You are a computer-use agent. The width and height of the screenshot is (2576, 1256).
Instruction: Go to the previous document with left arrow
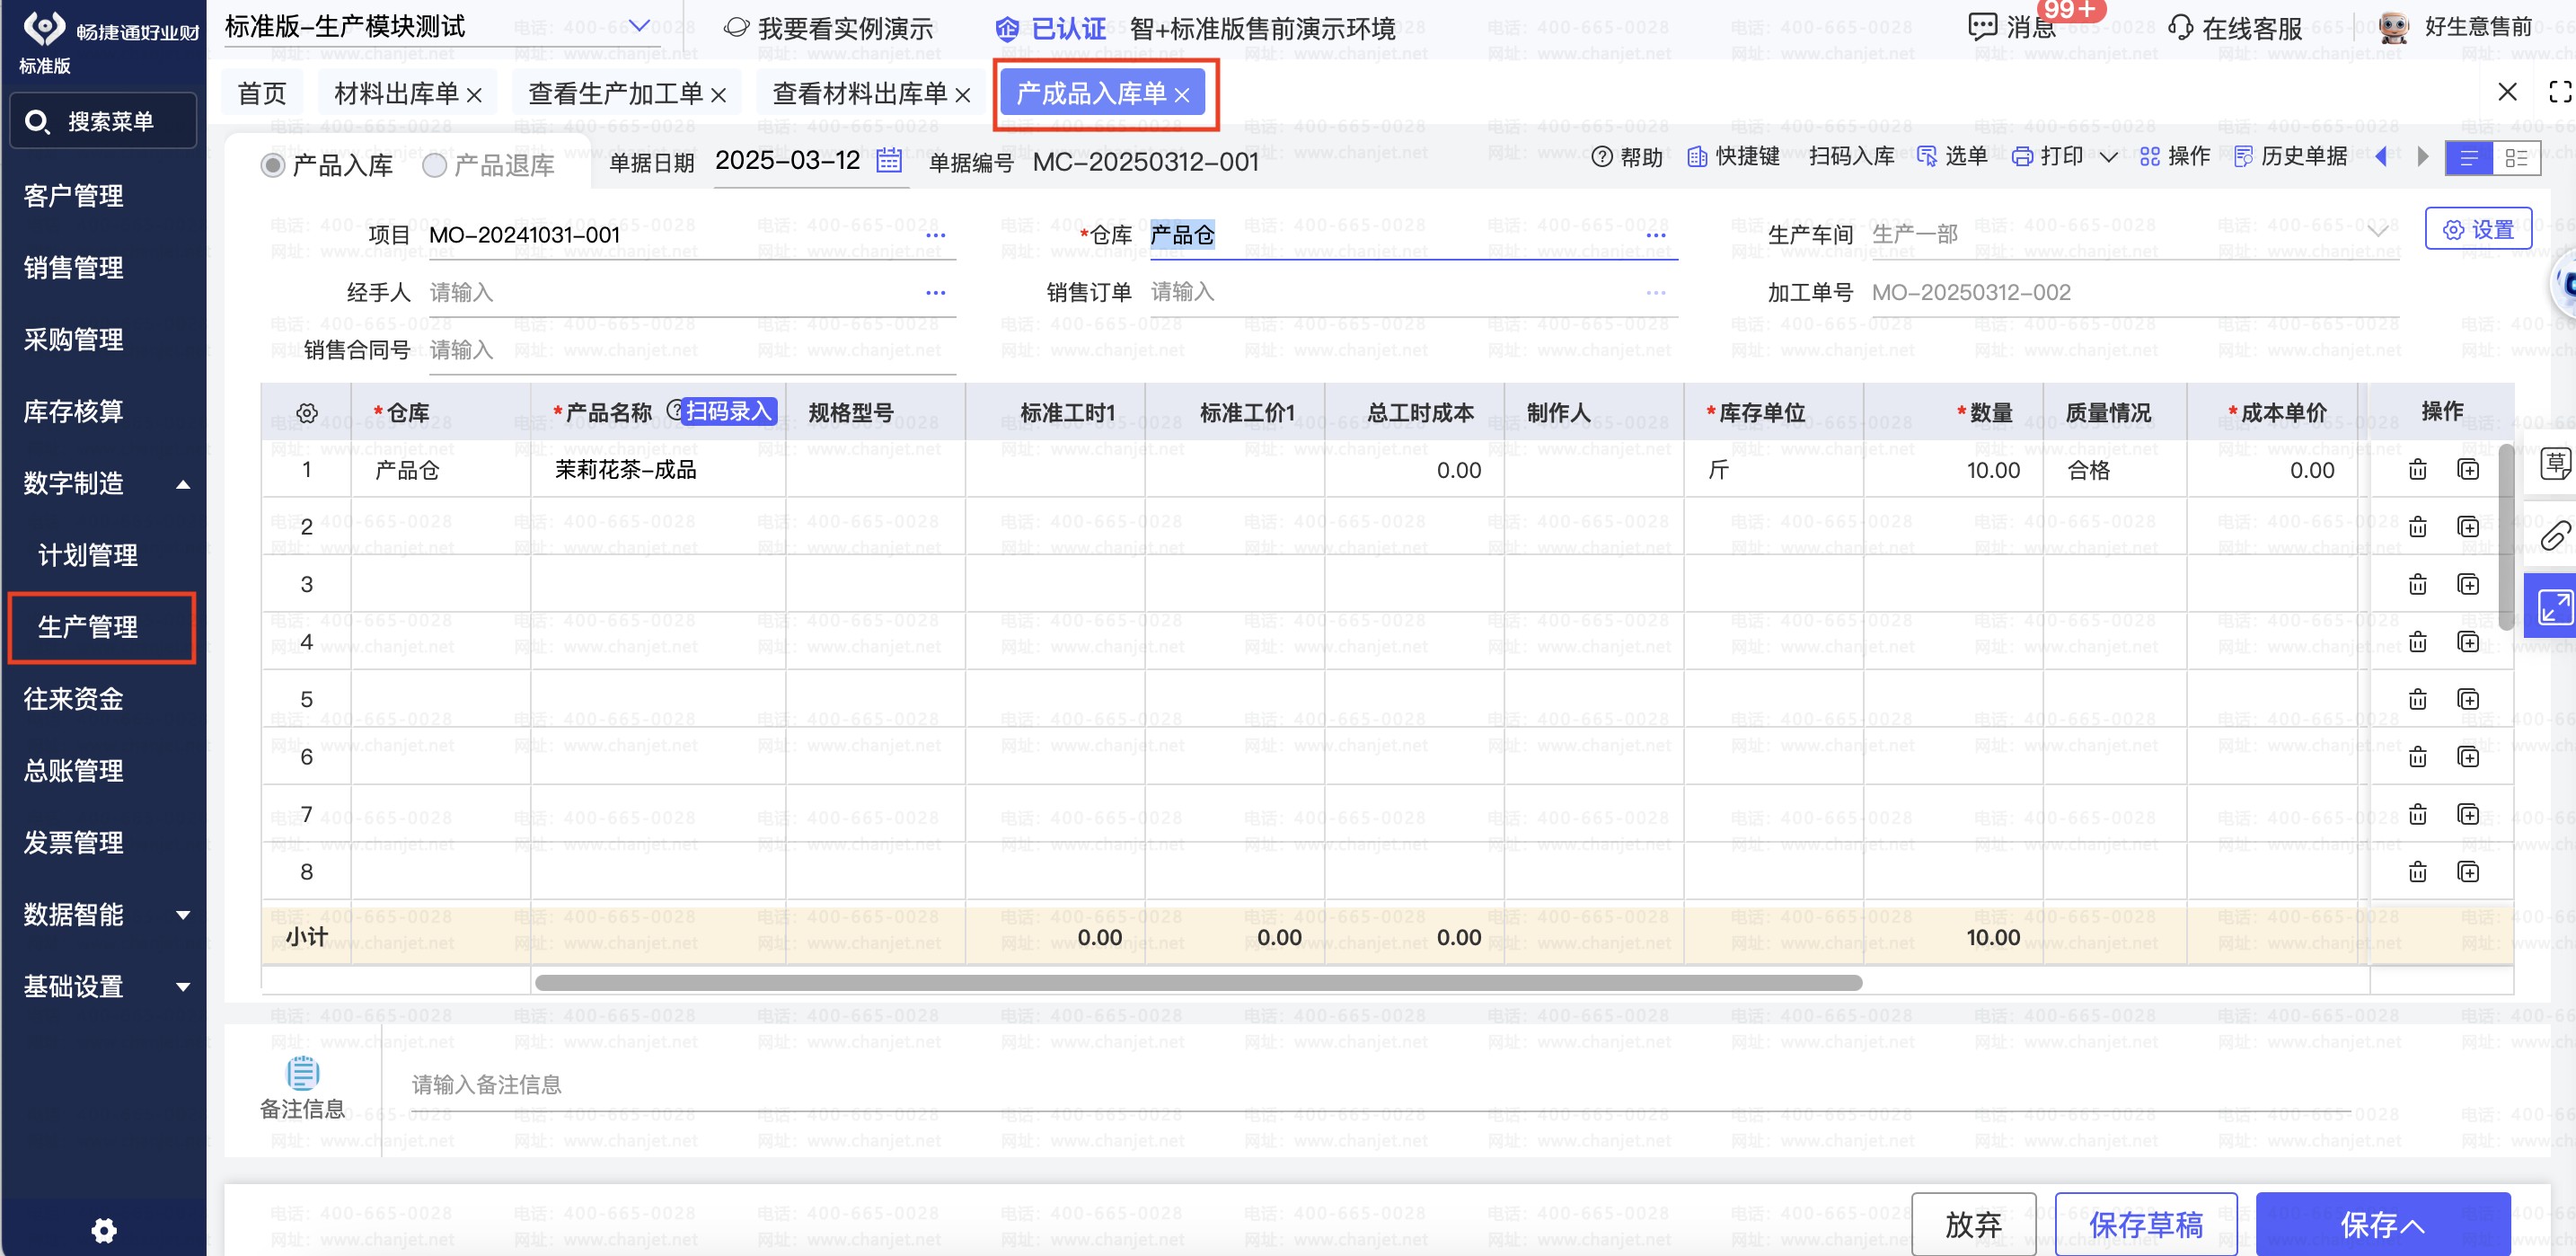[x=2380, y=157]
